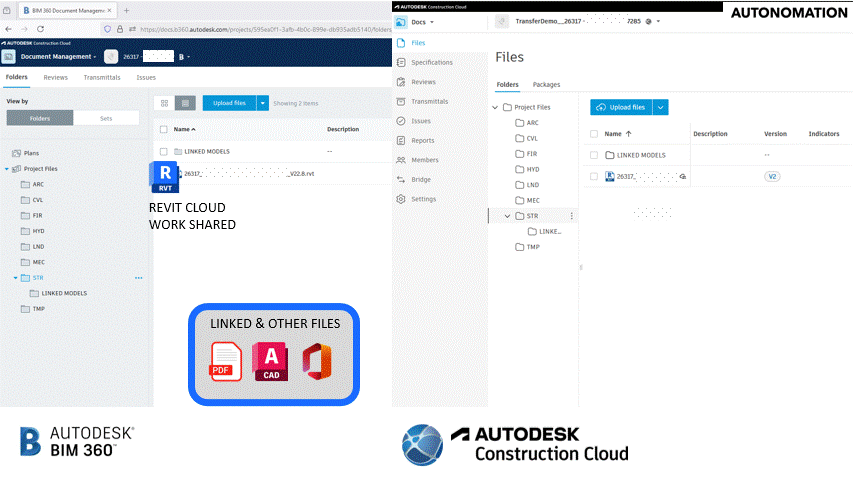
Task: Open the Transmittals tab in BIM 360
Action: tap(102, 77)
